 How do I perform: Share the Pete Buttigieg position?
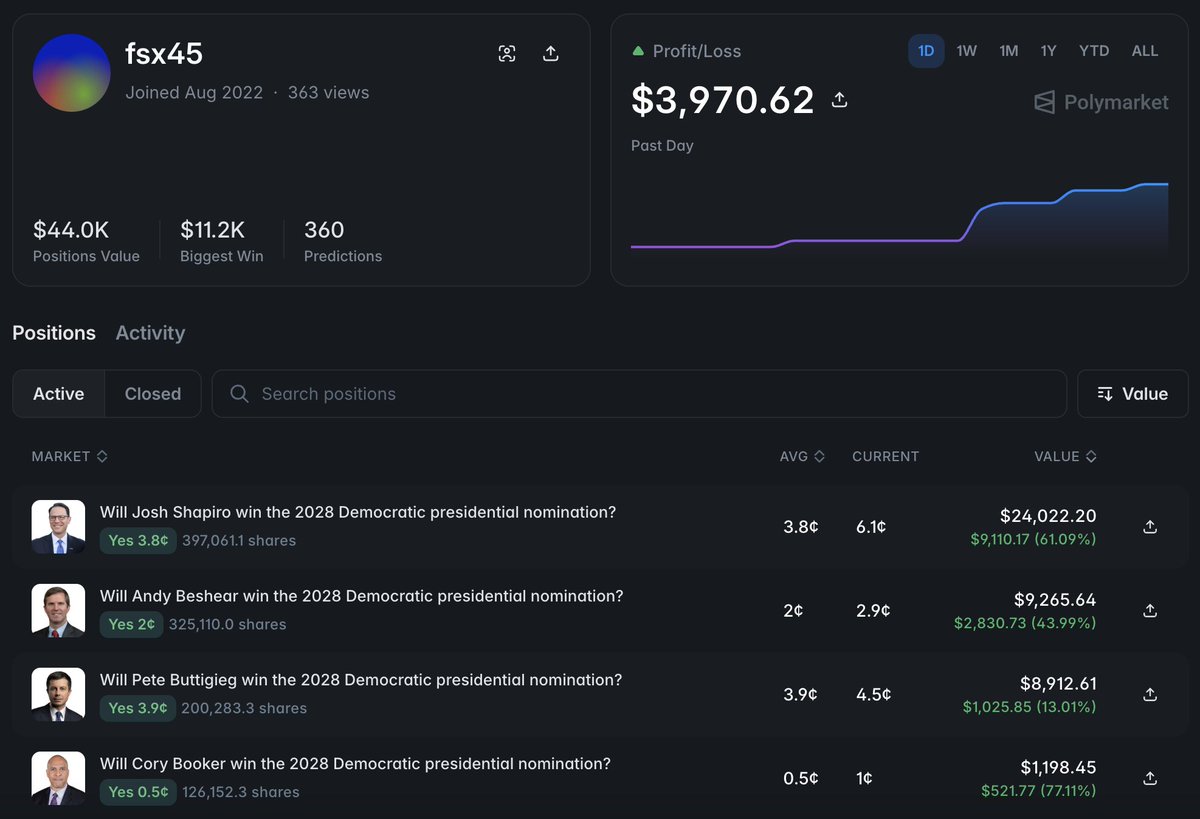click(x=1150, y=694)
